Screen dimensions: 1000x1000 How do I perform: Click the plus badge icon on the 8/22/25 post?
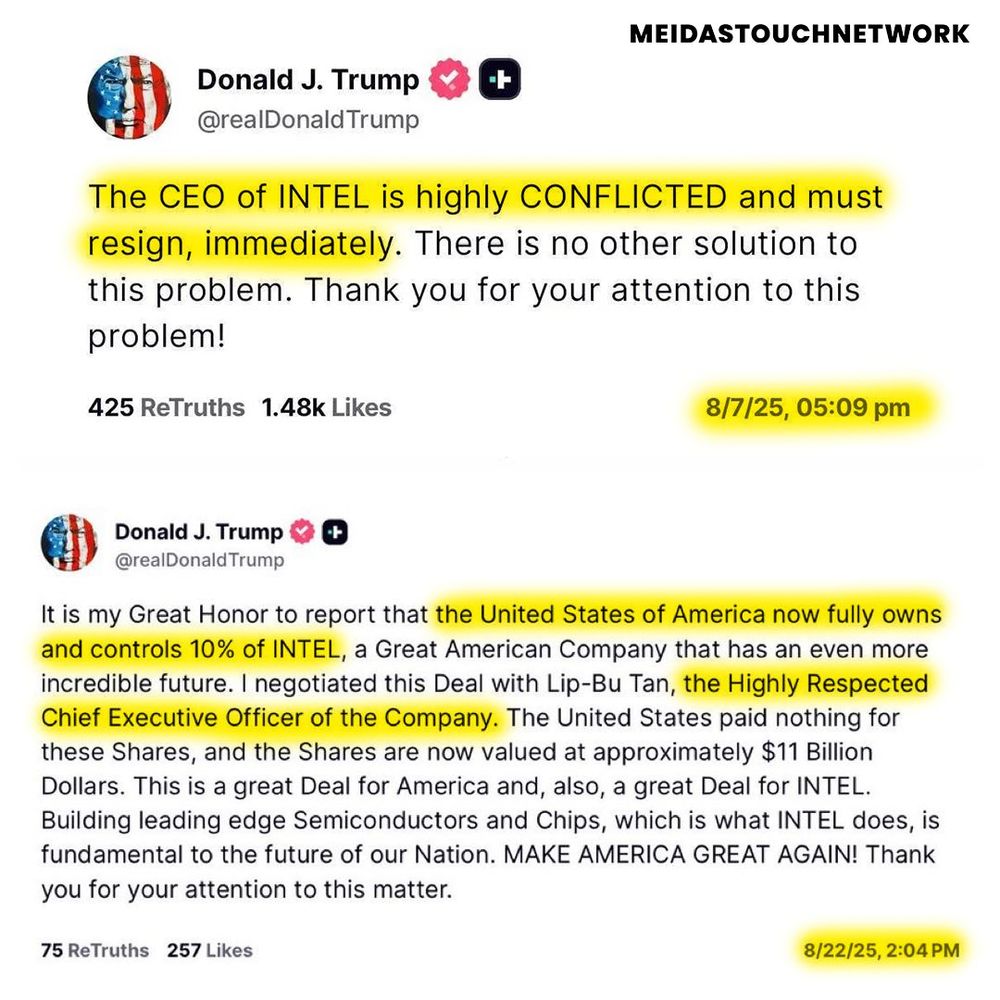(x=336, y=532)
